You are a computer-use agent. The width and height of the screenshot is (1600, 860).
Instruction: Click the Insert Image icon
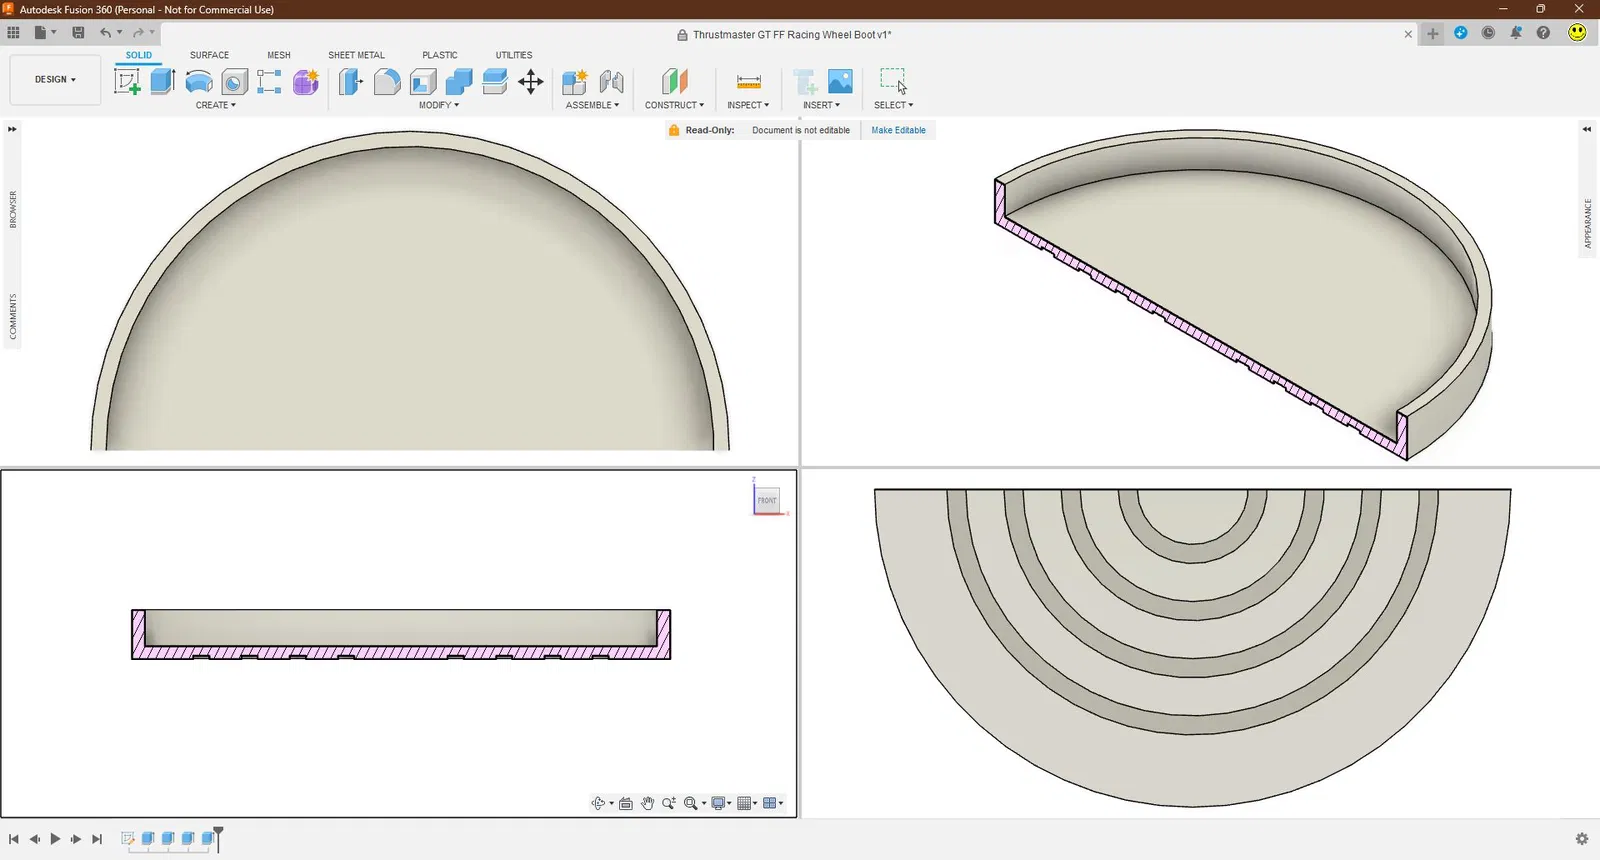pos(841,82)
